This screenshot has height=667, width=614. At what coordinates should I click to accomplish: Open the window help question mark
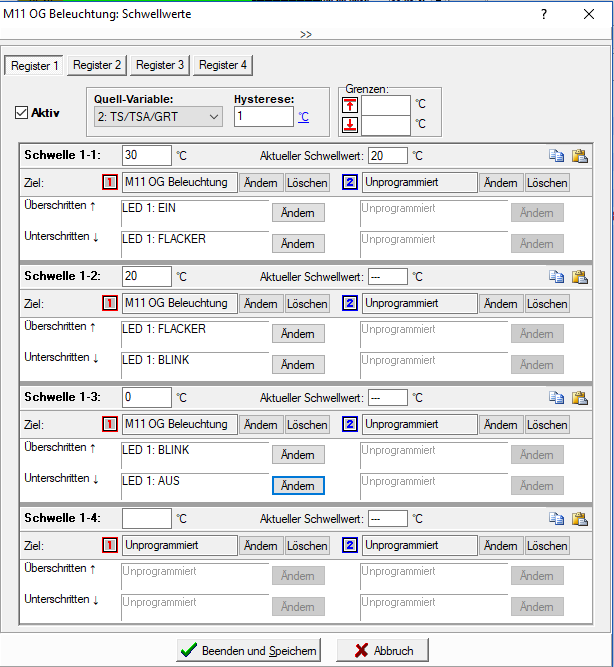click(x=544, y=15)
